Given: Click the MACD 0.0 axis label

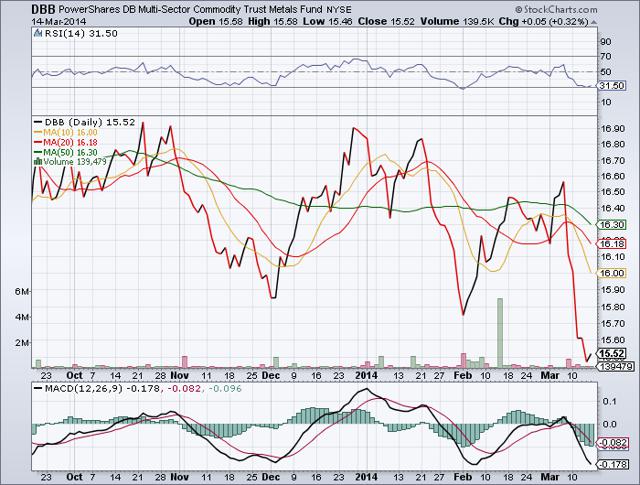Looking at the screenshot, I should coord(609,424).
